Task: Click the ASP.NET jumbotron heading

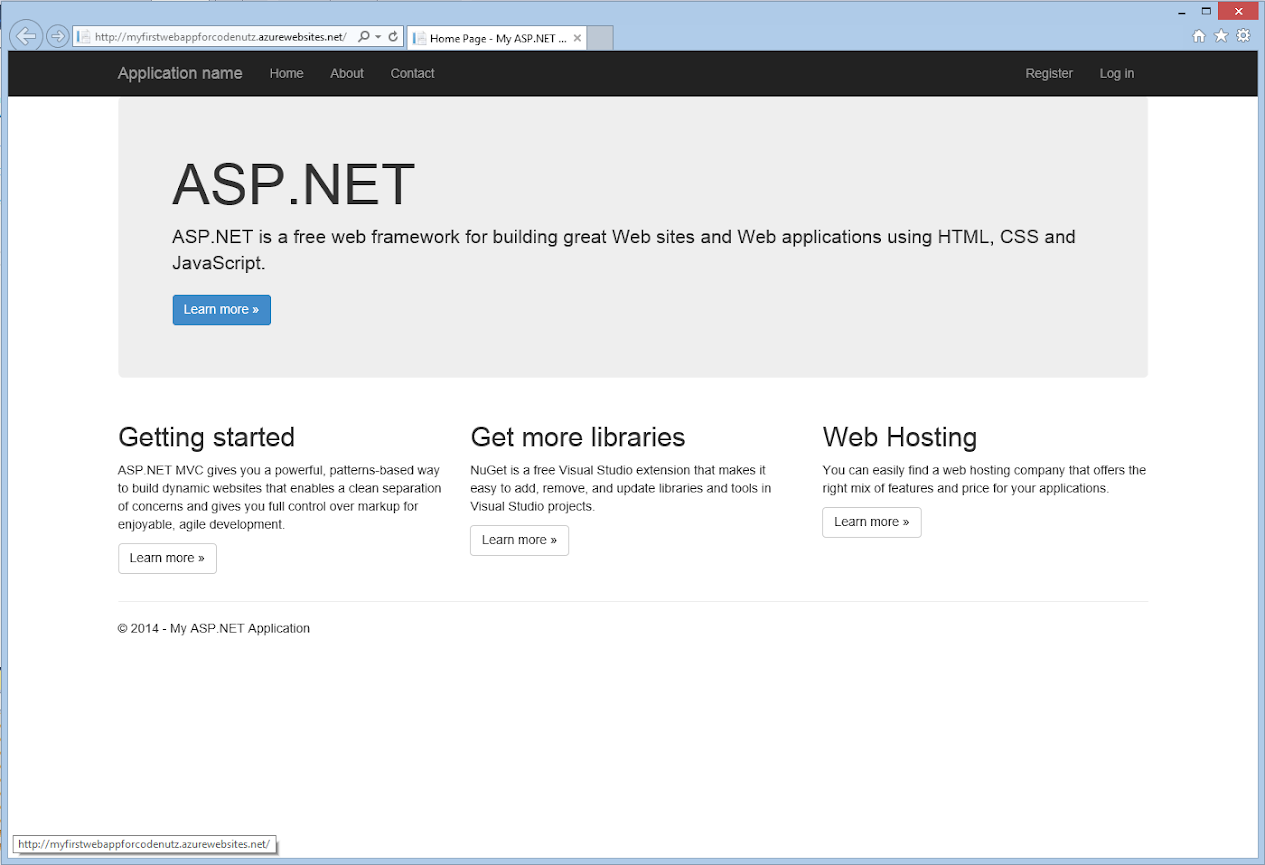Action: (293, 185)
